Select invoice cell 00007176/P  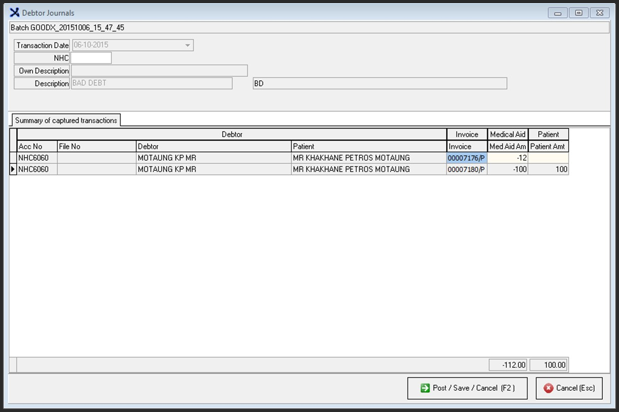pos(466,158)
